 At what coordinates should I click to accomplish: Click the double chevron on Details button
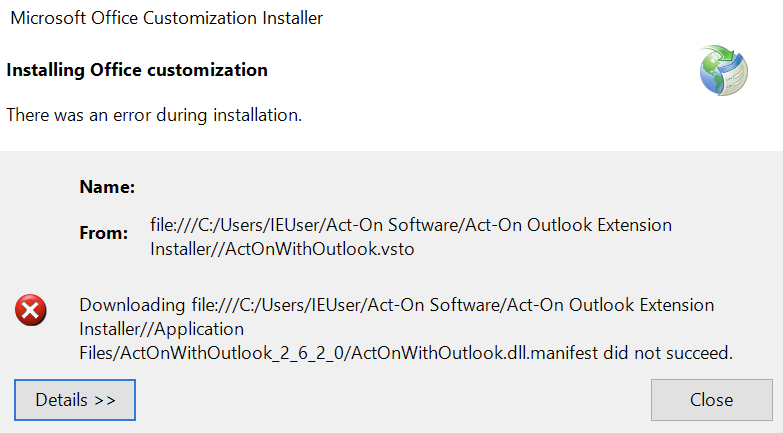105,401
